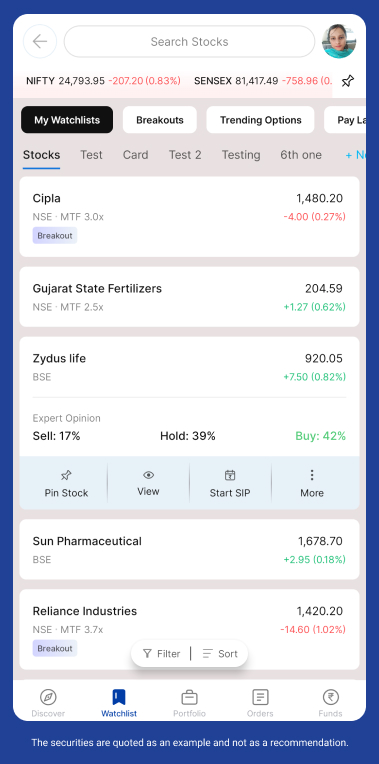Switch to the Card watchlist tab
Viewport: 379px width, 764px height.
(135, 155)
